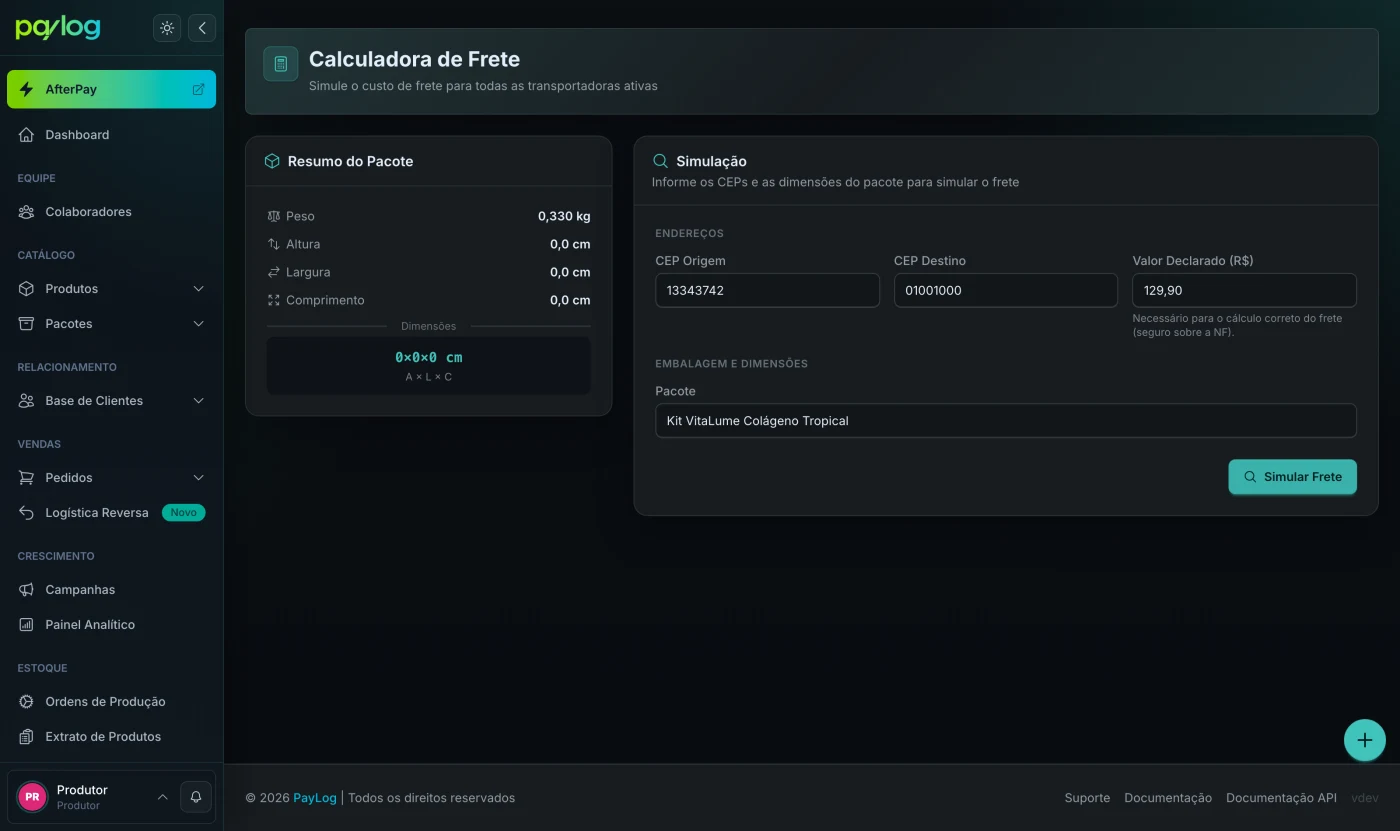Click the Pedidos shopping cart icon
Viewport: 1400px width, 831px height.
click(x=27, y=478)
